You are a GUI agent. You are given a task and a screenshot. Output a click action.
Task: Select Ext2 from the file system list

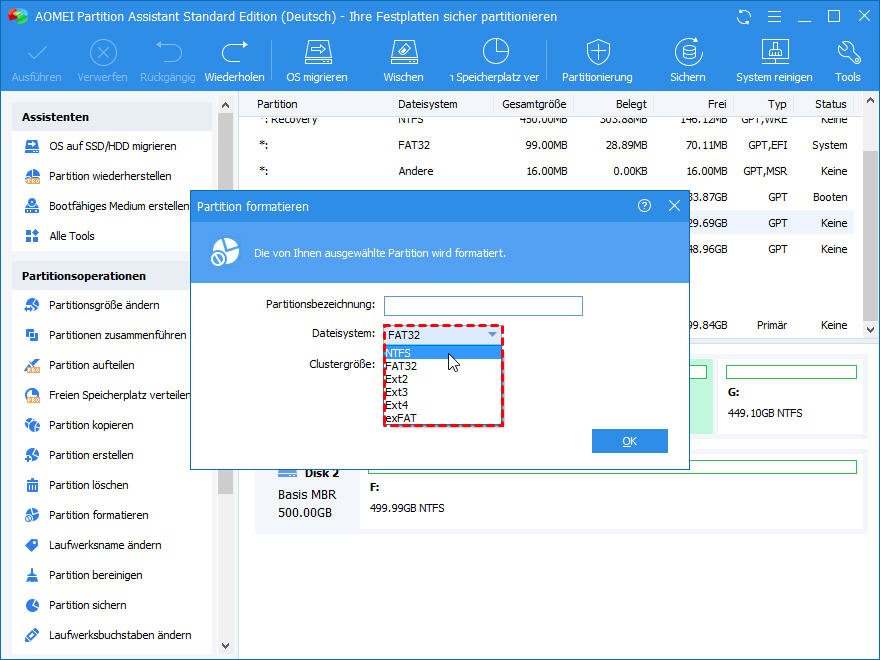pyautogui.click(x=443, y=379)
